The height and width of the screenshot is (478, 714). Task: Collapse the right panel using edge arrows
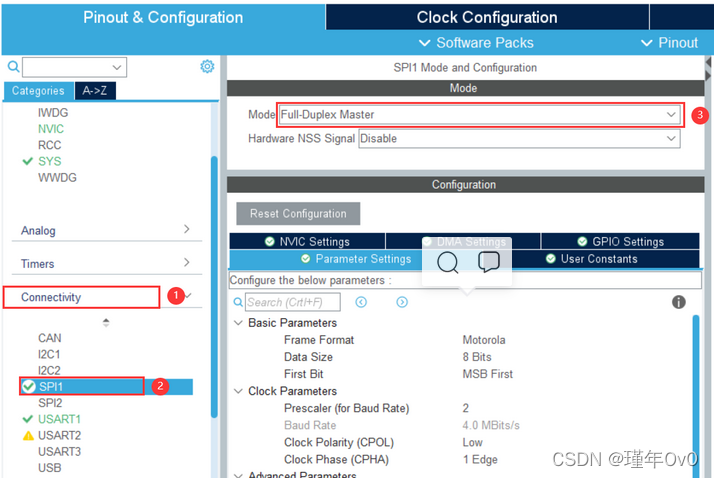(709, 69)
